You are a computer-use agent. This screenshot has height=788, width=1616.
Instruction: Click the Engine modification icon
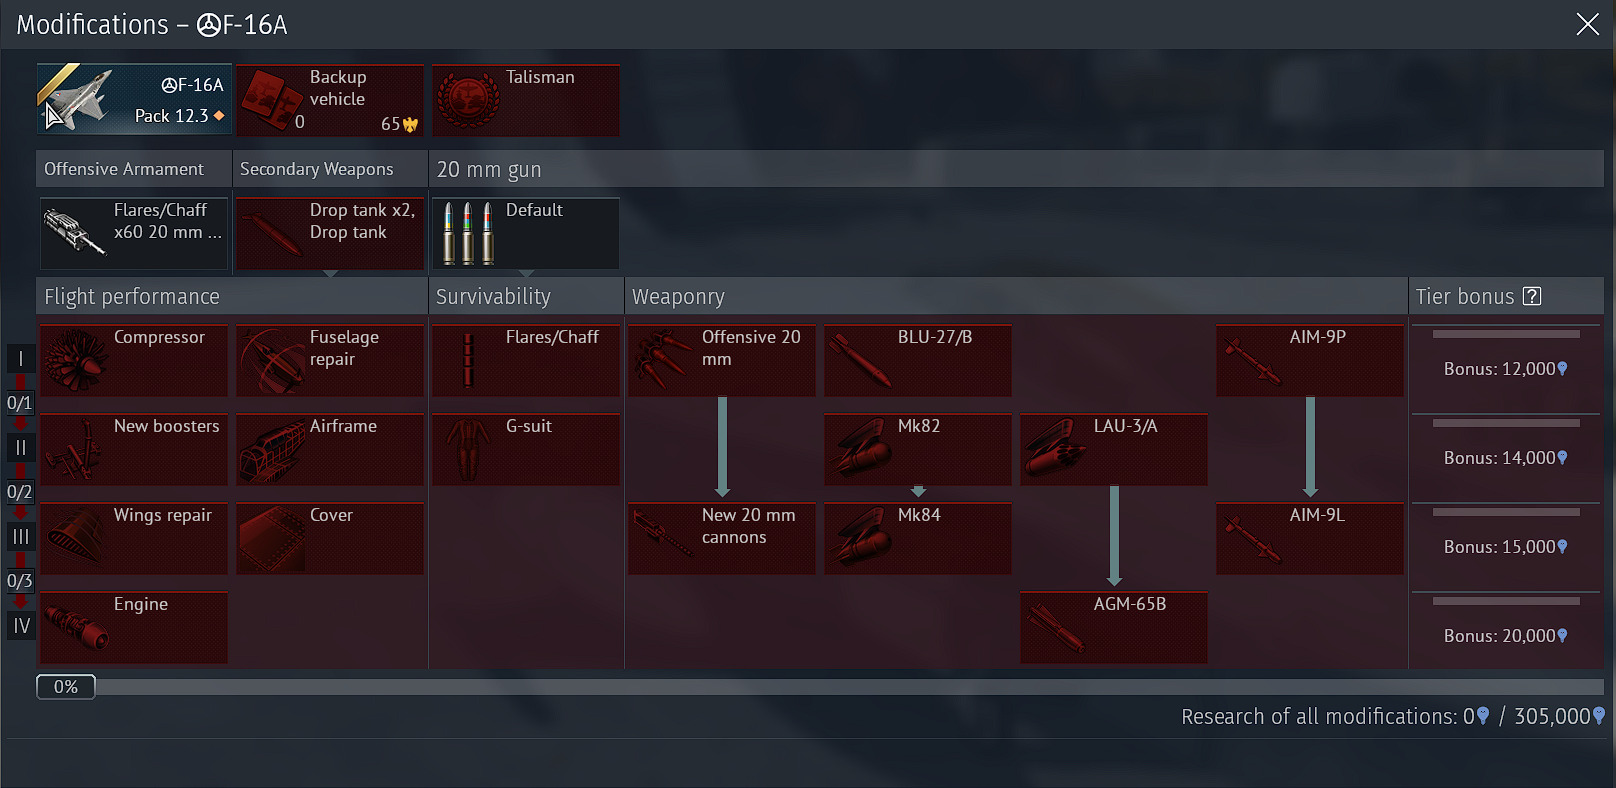point(76,627)
